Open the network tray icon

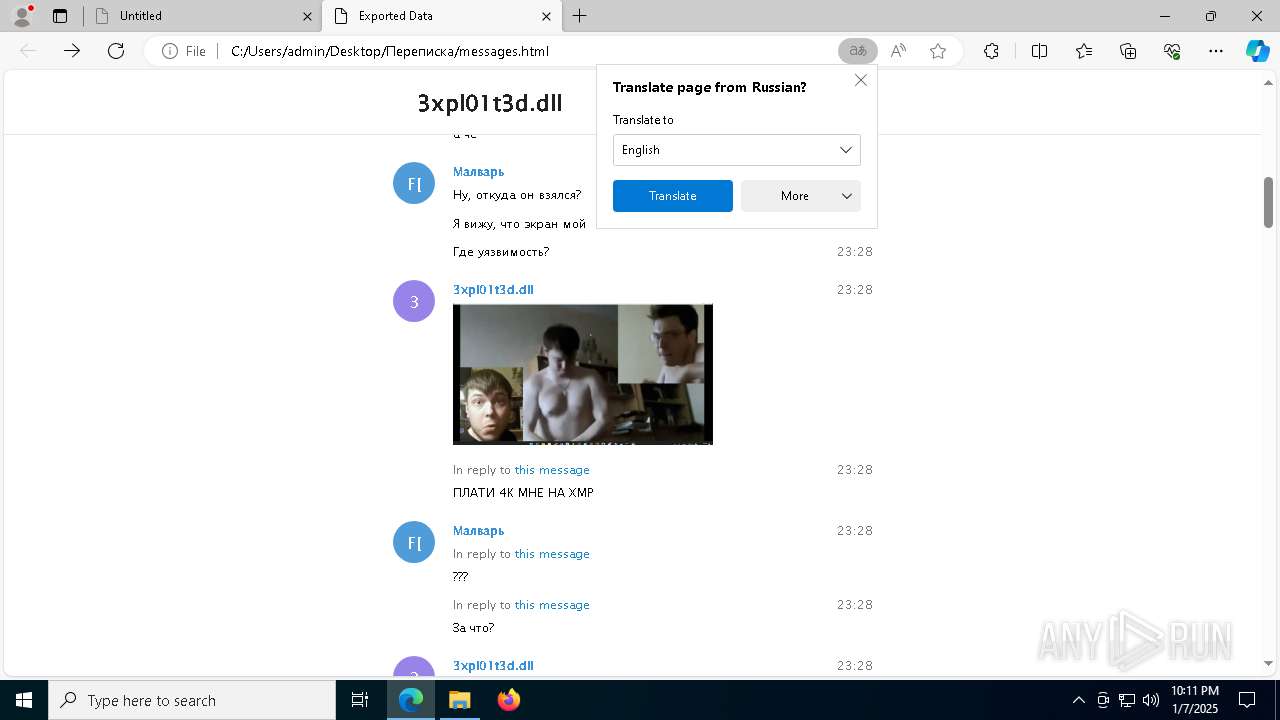tap(1126, 700)
